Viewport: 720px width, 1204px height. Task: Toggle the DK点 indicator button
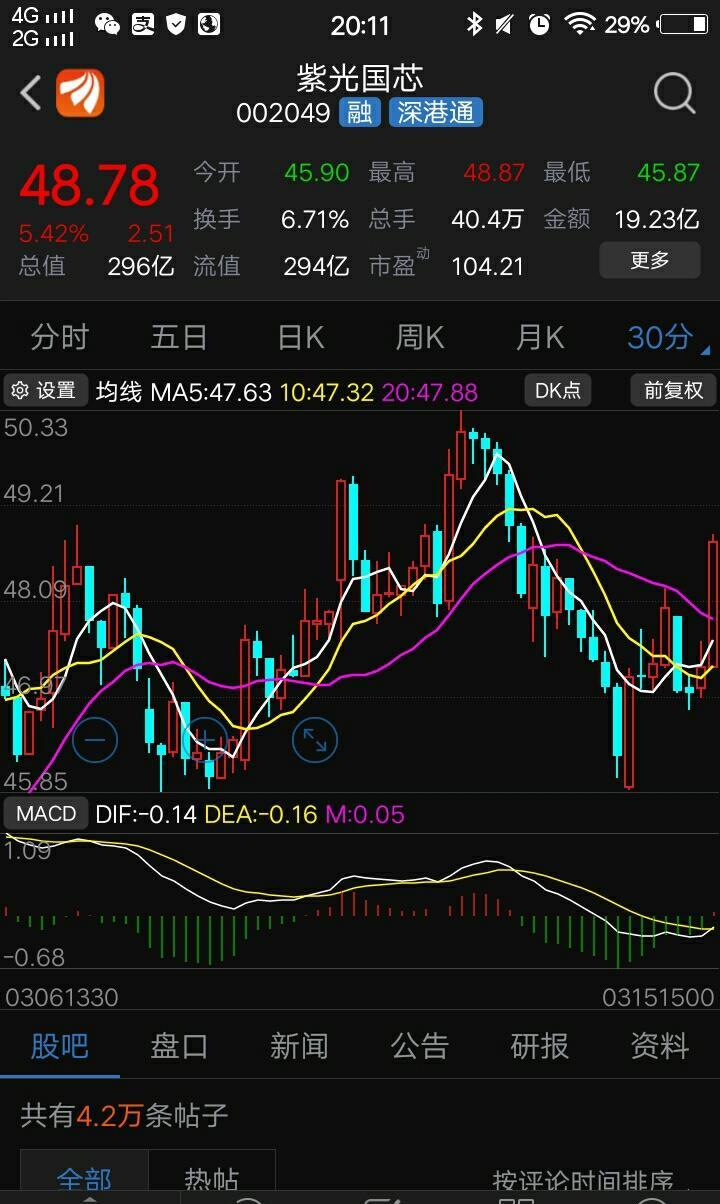558,390
